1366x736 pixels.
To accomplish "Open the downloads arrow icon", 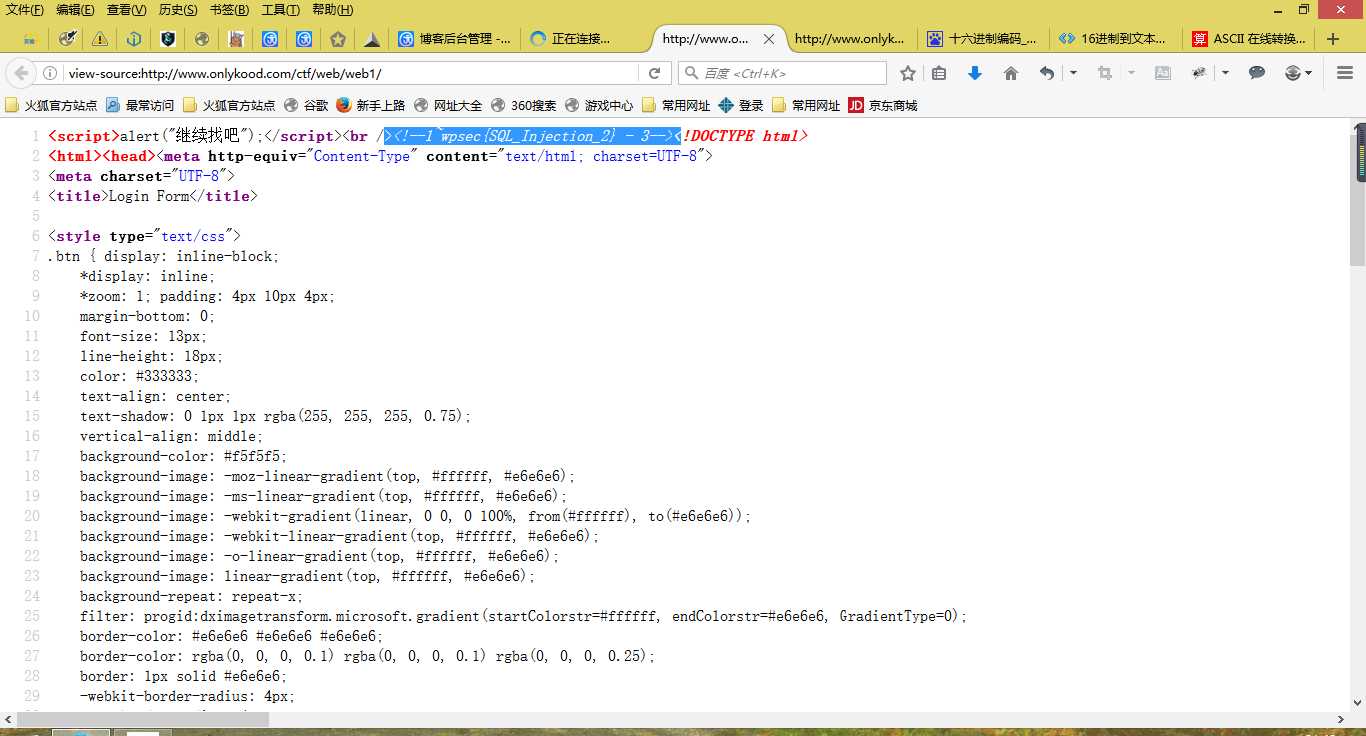I will click(x=975, y=73).
